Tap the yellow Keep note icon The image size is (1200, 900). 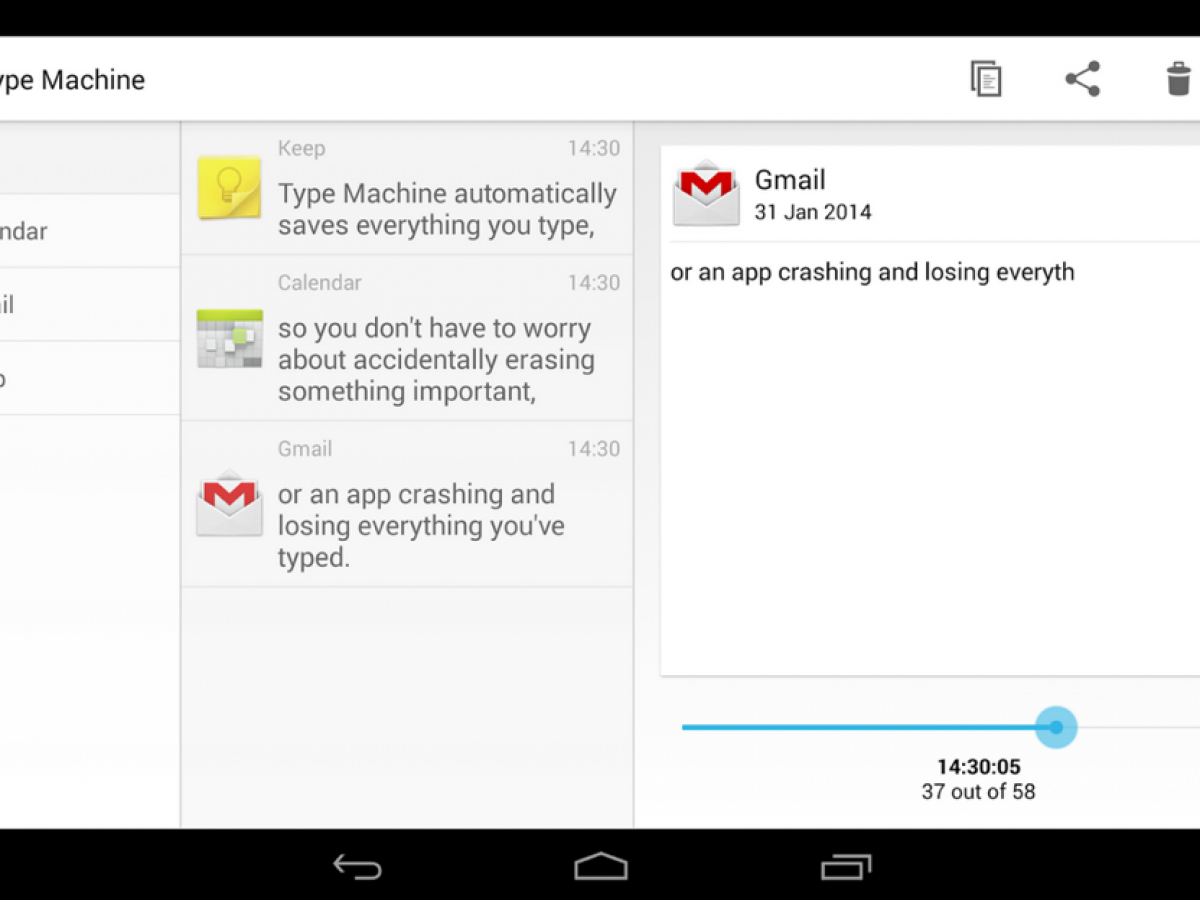[x=229, y=187]
